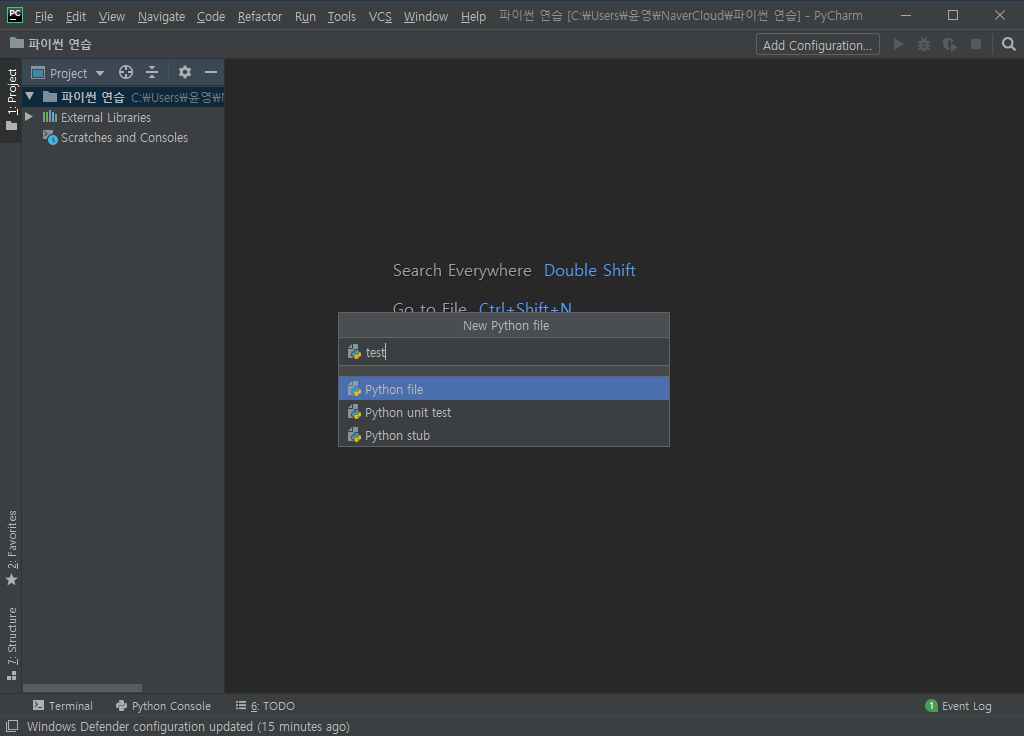Click the Stop square icon in toolbar

coord(976,44)
